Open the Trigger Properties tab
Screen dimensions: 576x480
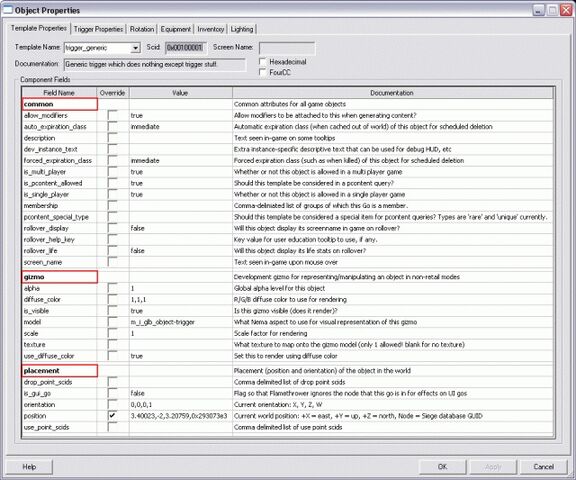pos(98,29)
